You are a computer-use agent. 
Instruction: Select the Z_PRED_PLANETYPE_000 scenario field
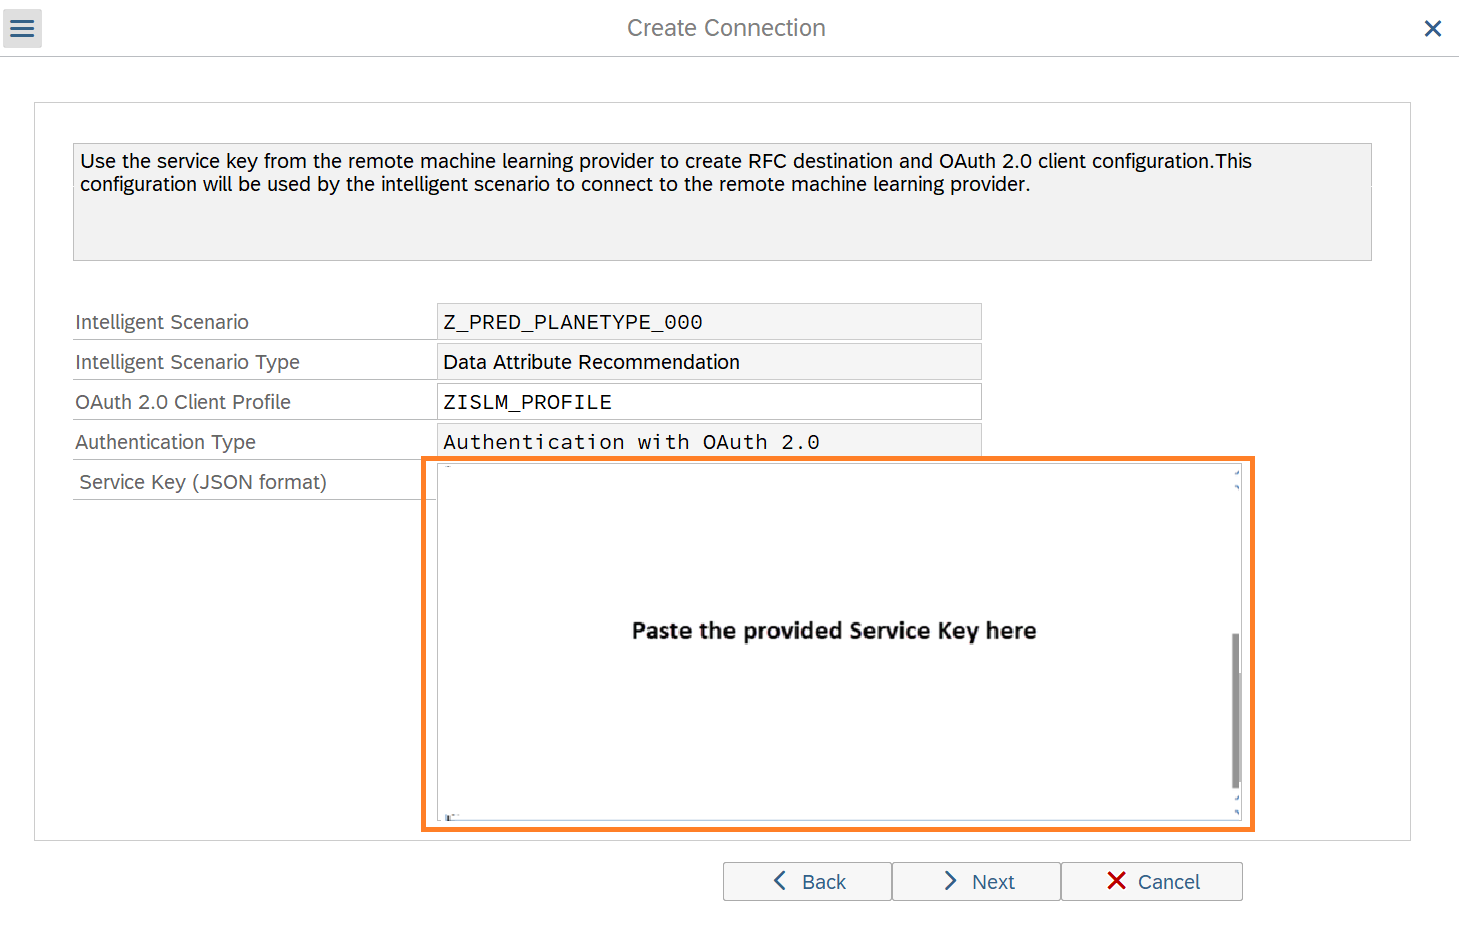click(x=708, y=322)
